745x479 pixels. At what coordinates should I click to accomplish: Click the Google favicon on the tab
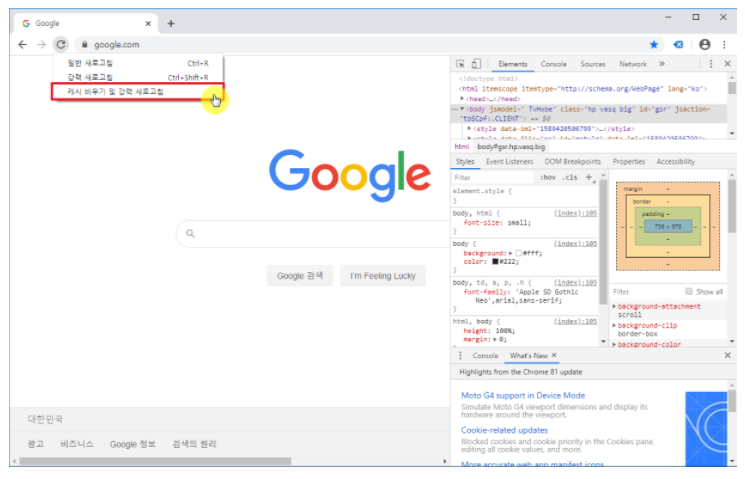click(26, 23)
